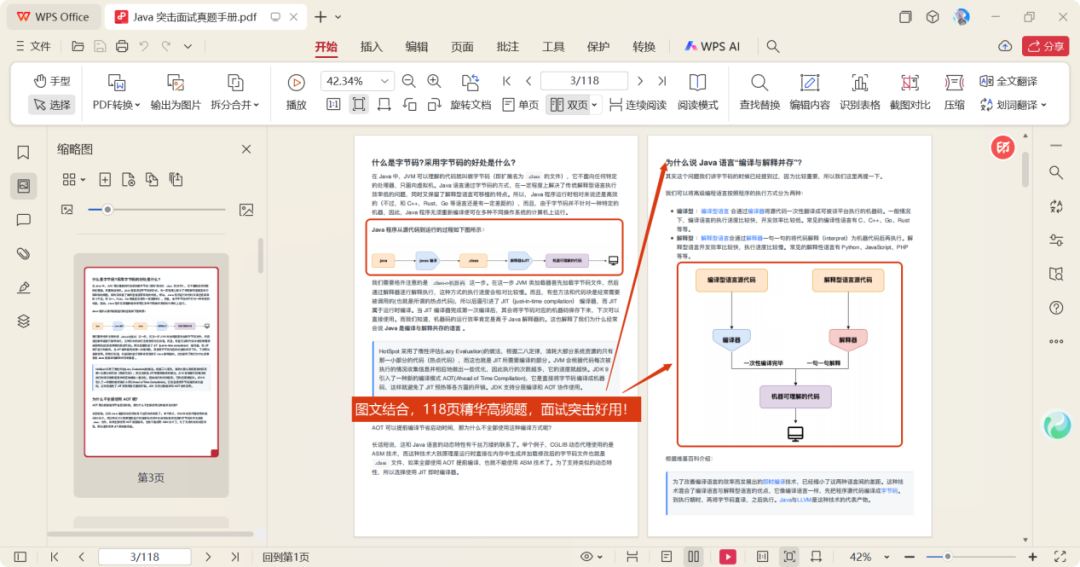This screenshot has width=1080, height=567.
Task: Toggle 双页 two-page layout
Action: click(569, 105)
